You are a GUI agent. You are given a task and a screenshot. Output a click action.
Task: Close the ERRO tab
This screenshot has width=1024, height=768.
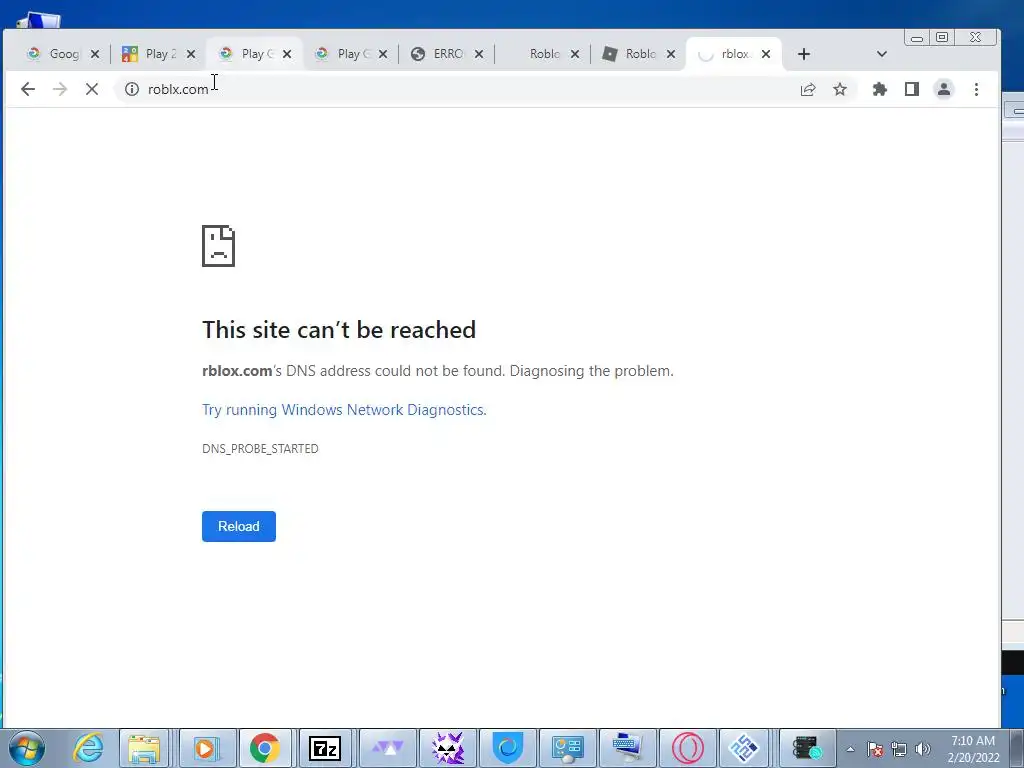click(479, 54)
